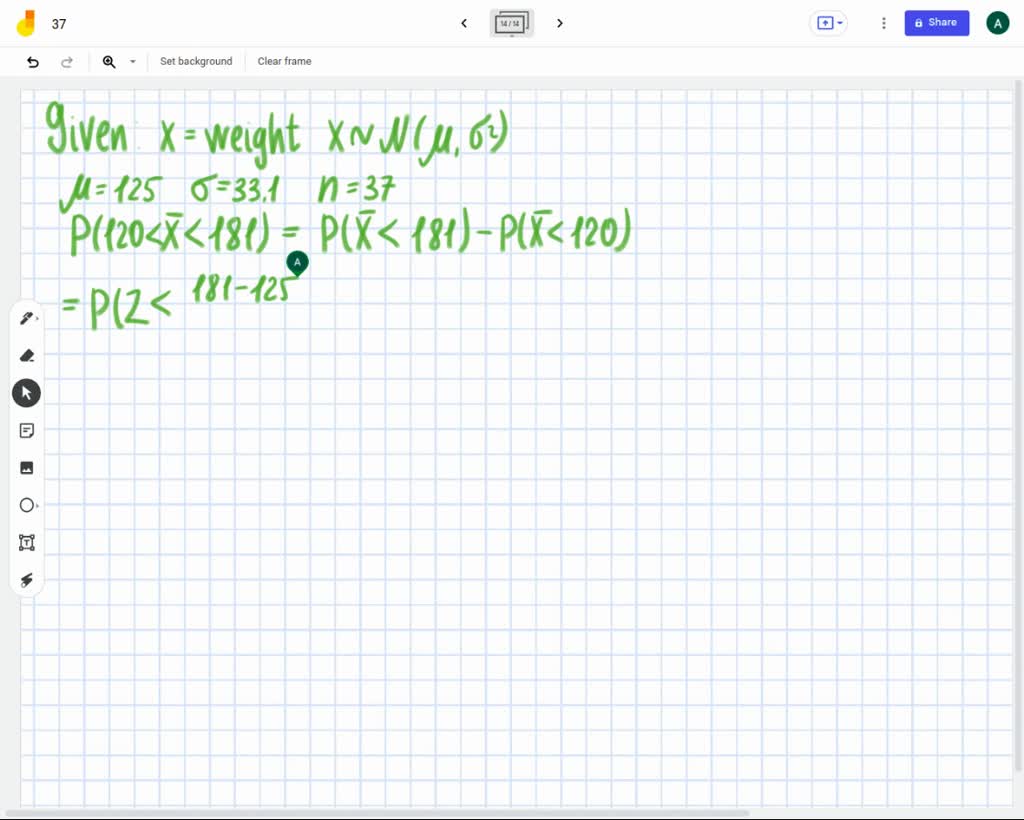1024x820 pixels.
Task: Choose the Circle shape tool
Action: coord(27,506)
